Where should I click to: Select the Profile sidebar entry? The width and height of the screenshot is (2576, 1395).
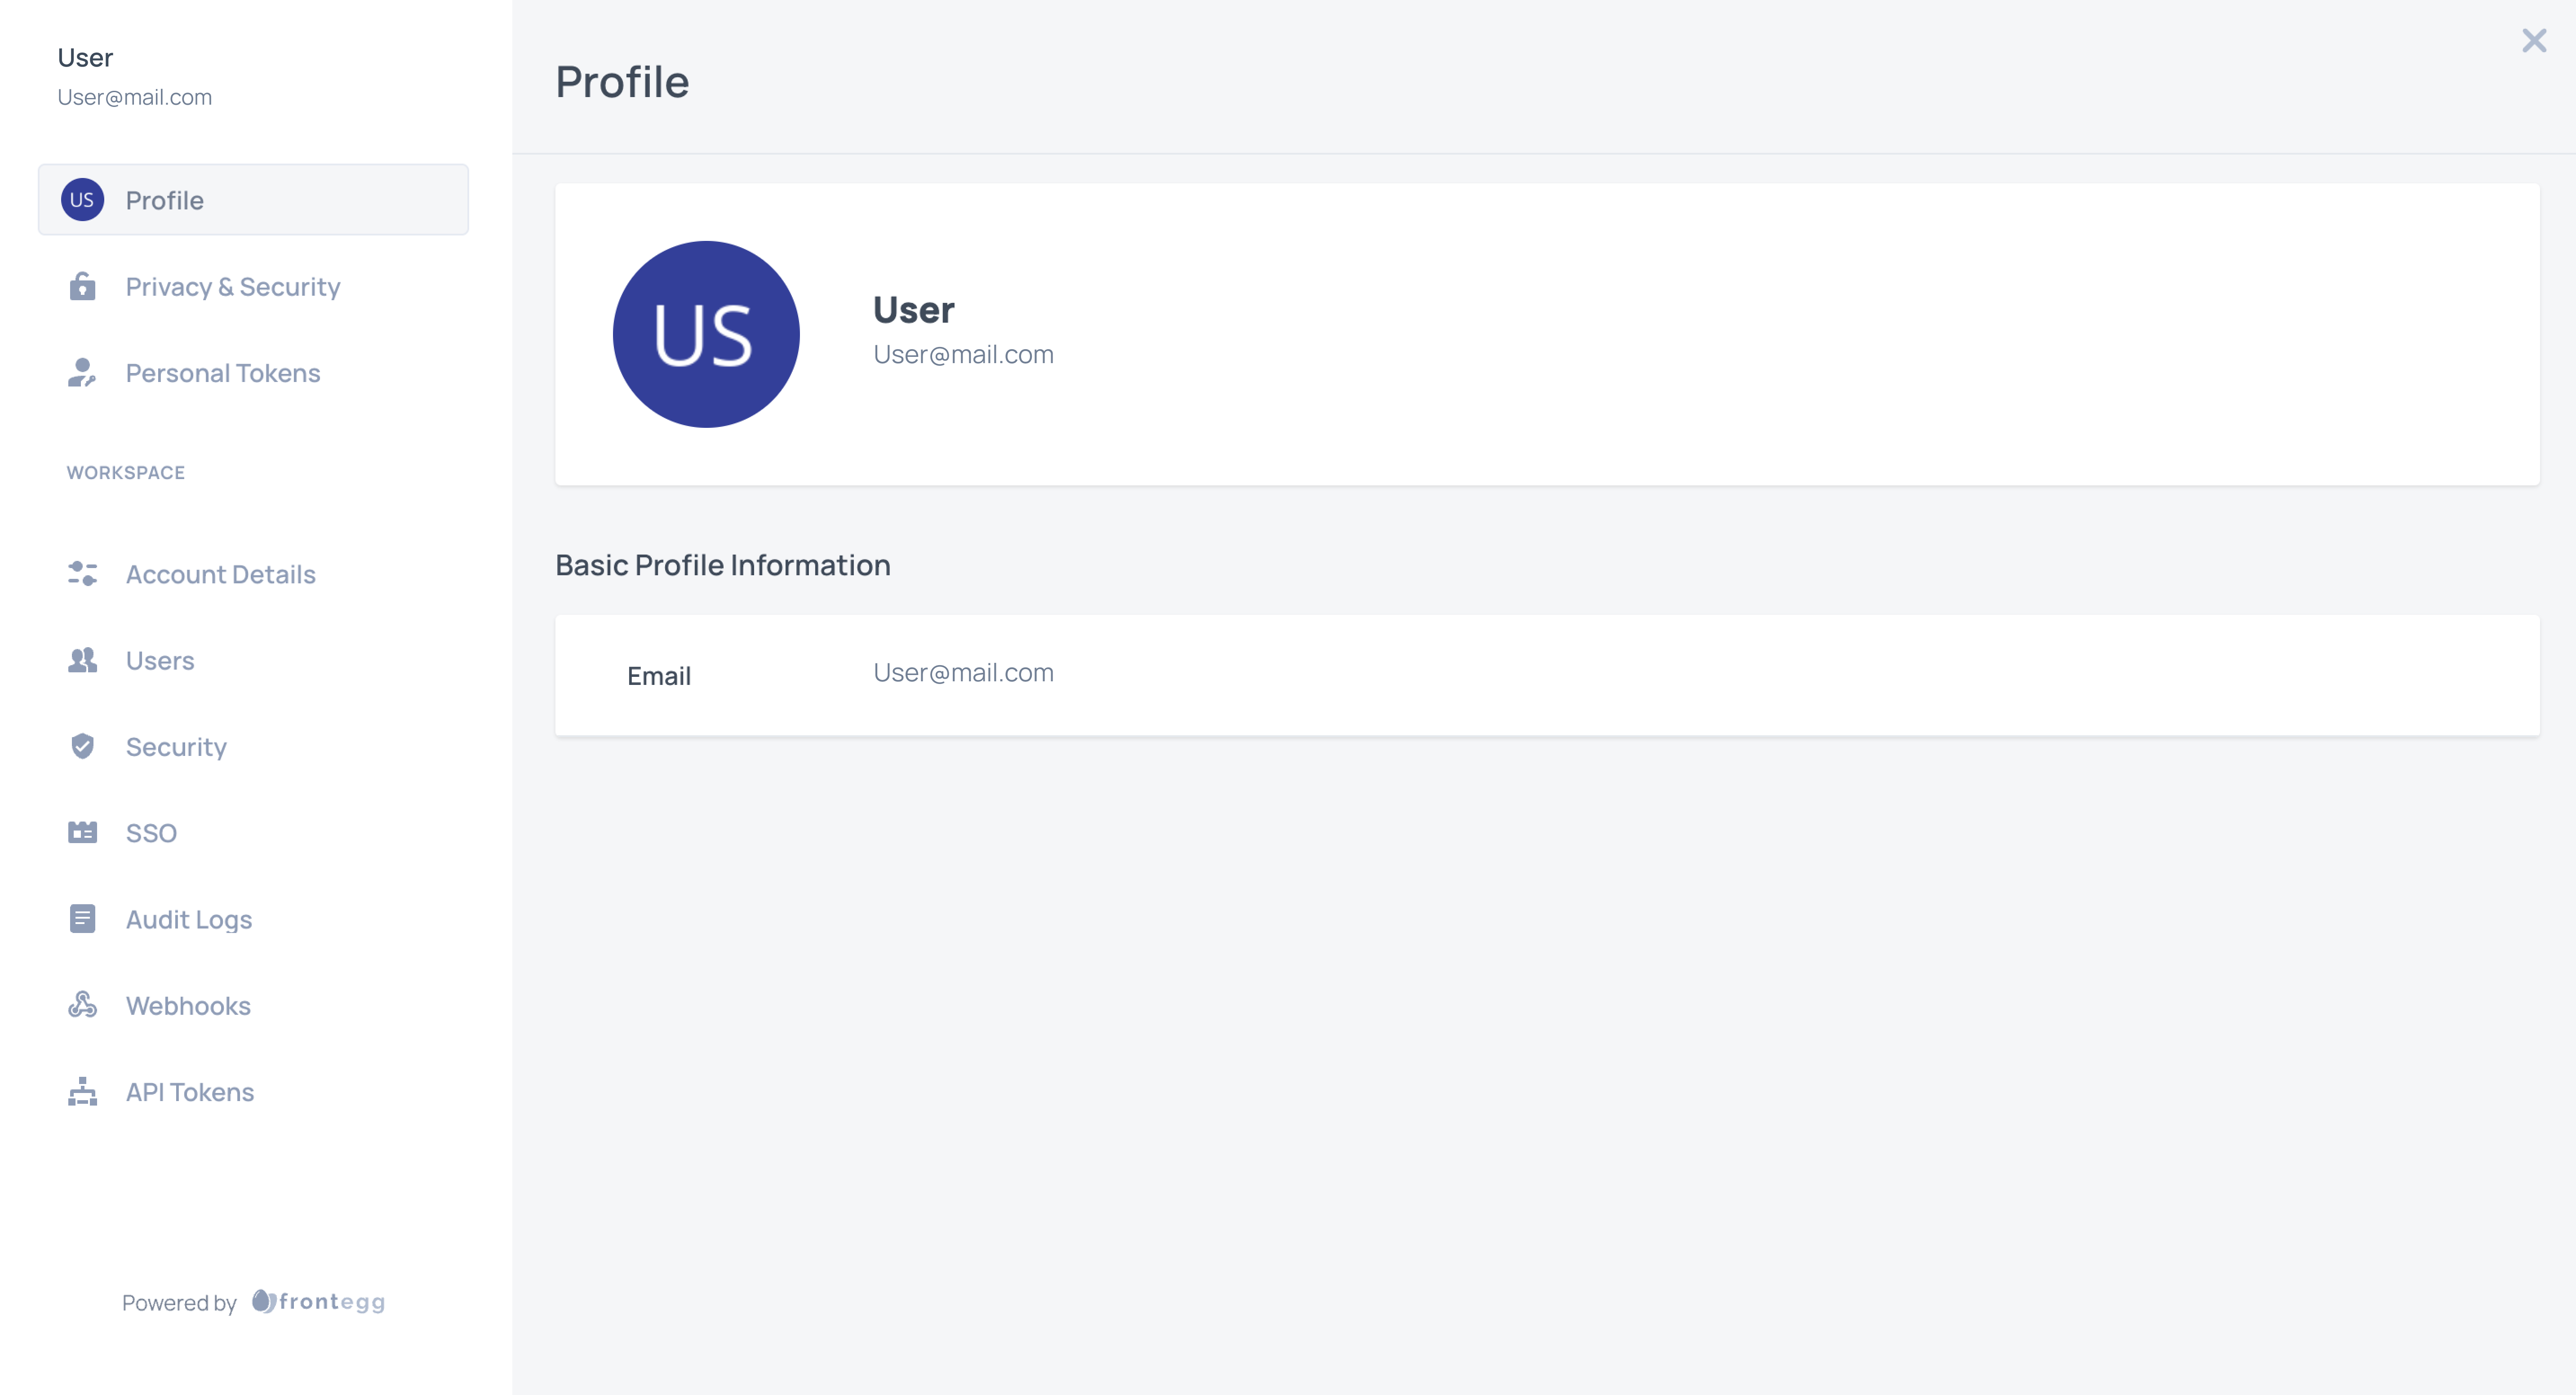tap(164, 200)
